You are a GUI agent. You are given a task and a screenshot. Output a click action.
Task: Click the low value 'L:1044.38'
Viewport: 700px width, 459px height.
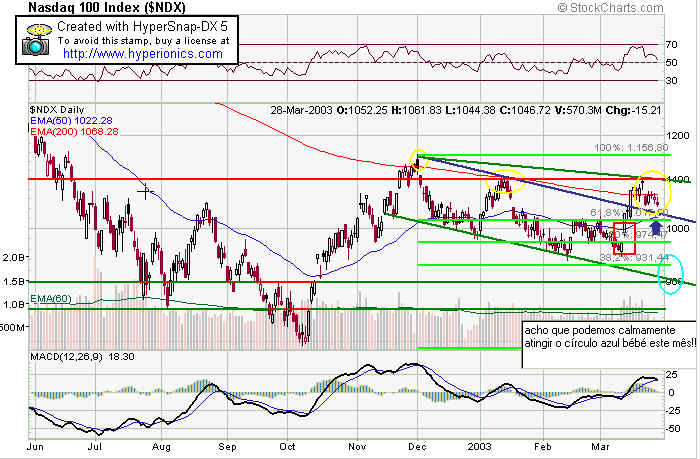click(470, 110)
